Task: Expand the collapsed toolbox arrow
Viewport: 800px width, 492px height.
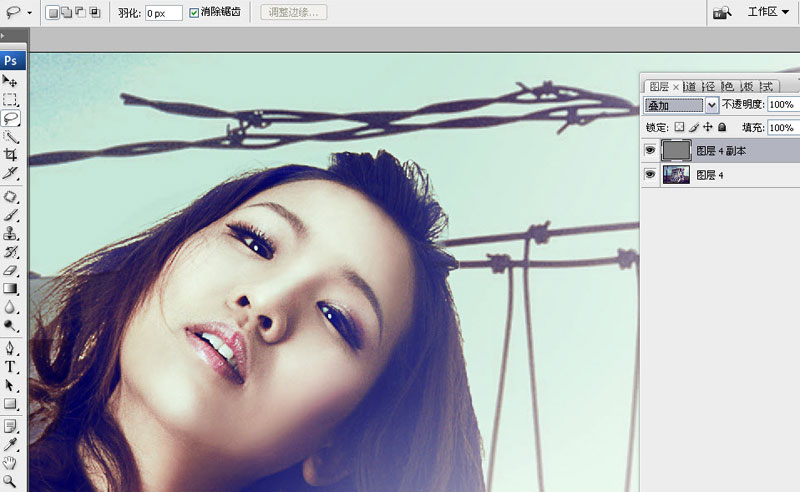Action: (2, 36)
